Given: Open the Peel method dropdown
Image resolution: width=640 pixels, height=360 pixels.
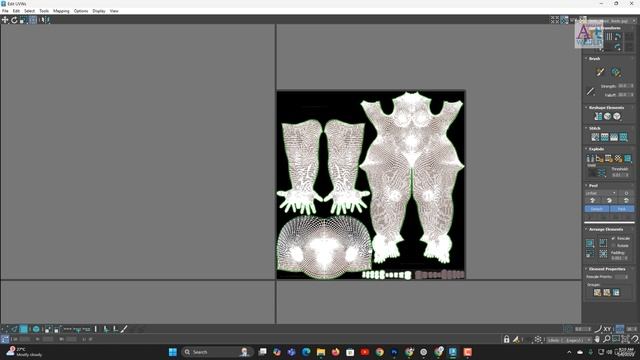Looking at the screenshot, I should tap(601, 193).
